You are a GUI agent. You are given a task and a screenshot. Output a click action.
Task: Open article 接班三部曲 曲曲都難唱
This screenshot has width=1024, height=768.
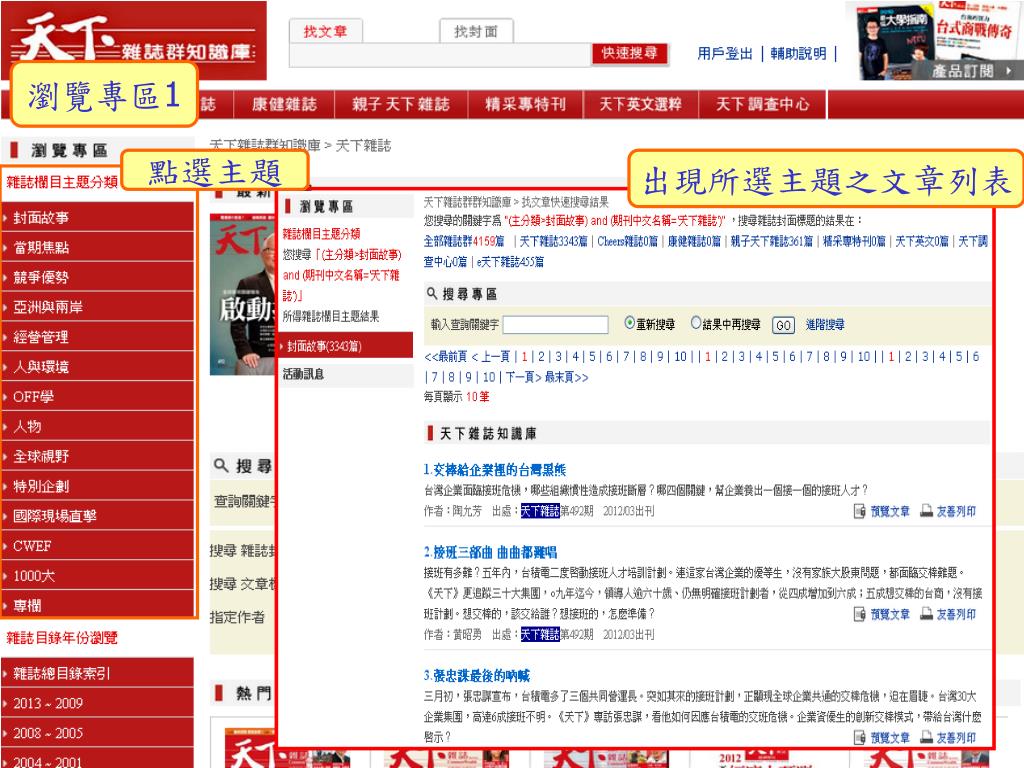[x=495, y=552]
